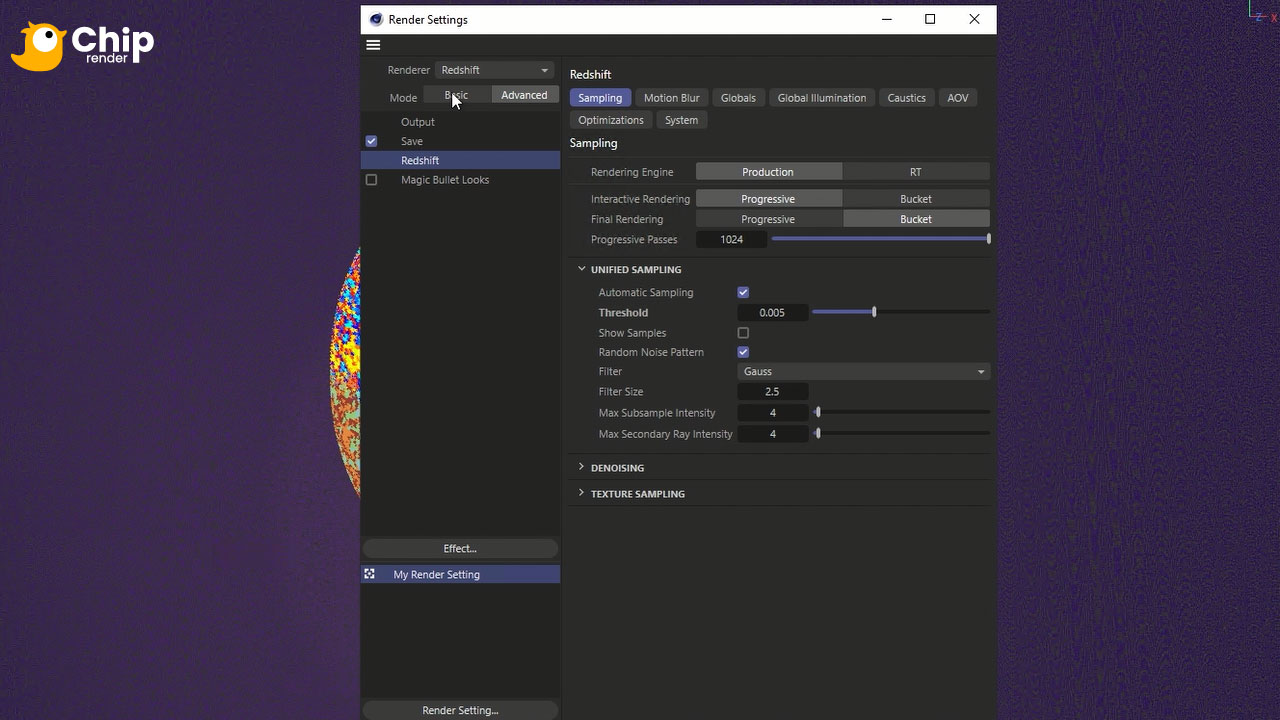Viewport: 1280px width, 720px height.
Task: Open the Global Illumination tab
Action: coord(822,98)
